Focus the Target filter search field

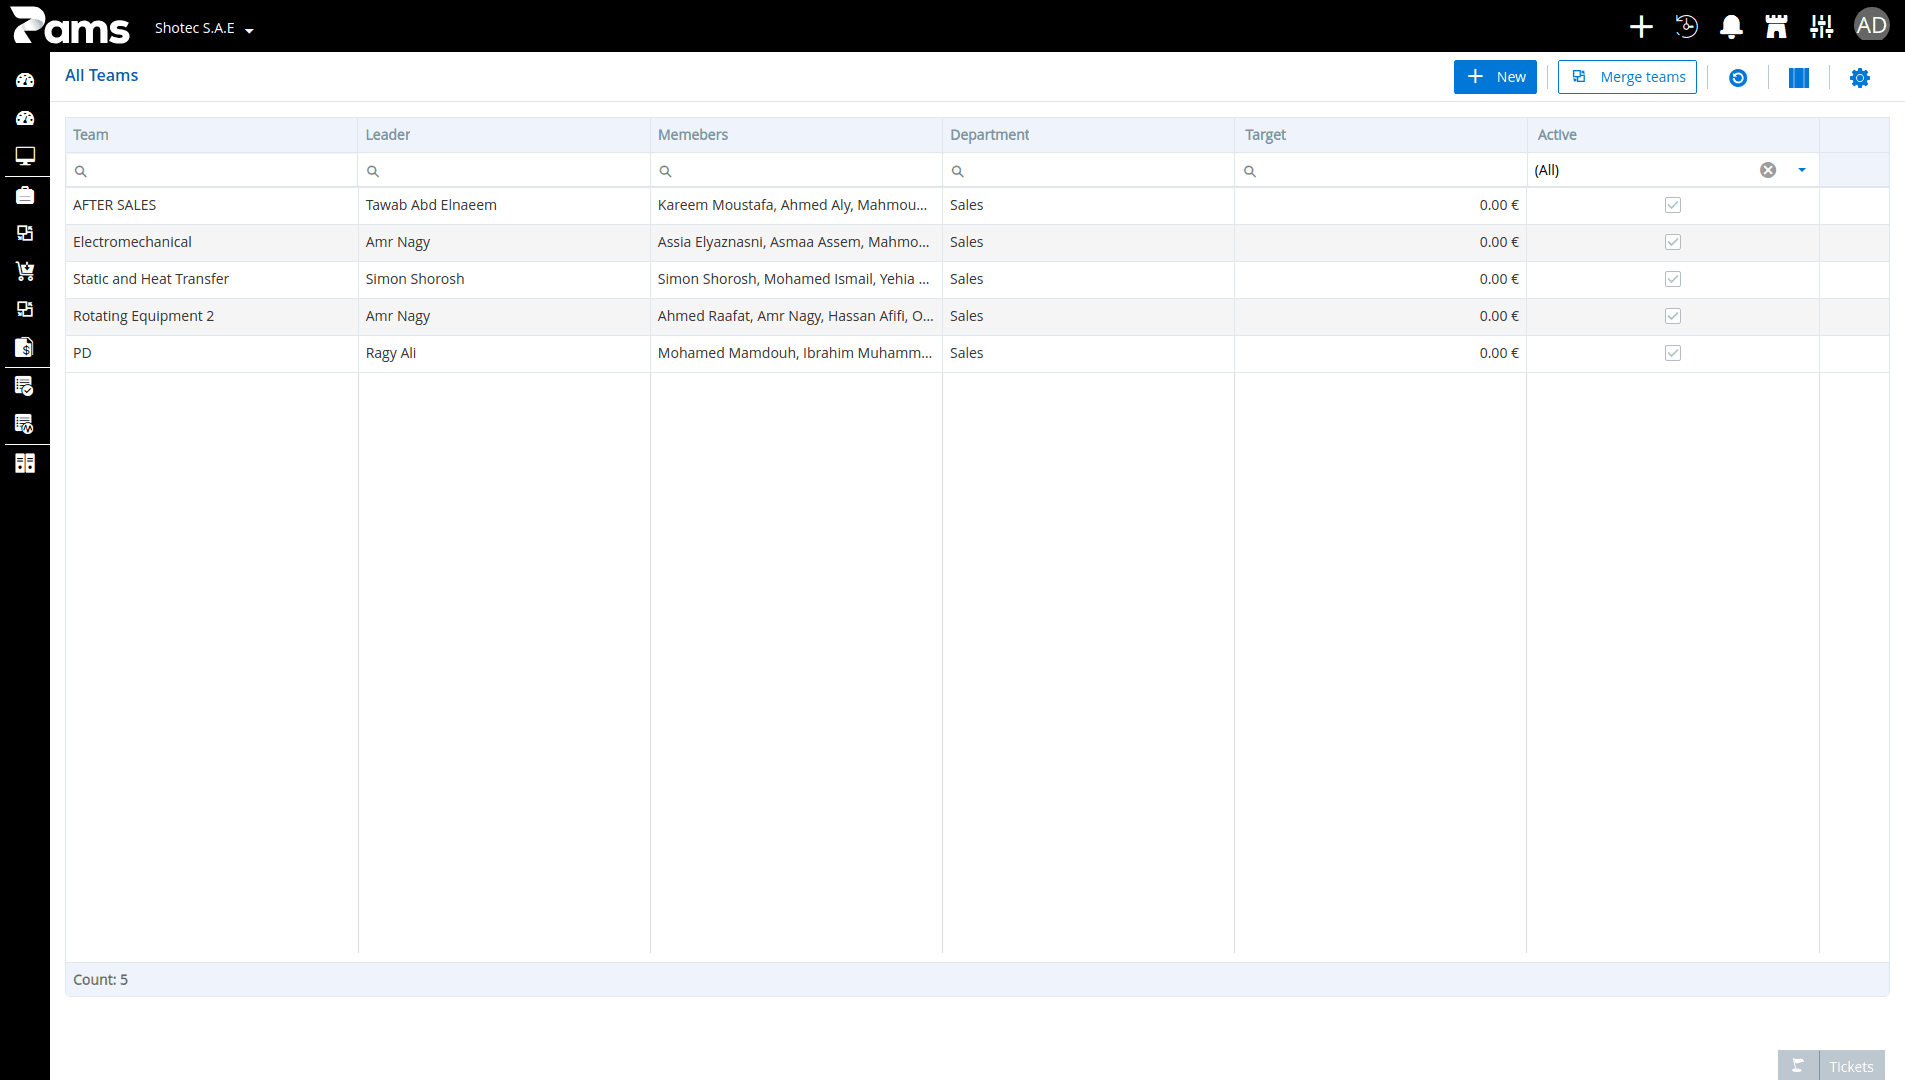tap(1380, 171)
